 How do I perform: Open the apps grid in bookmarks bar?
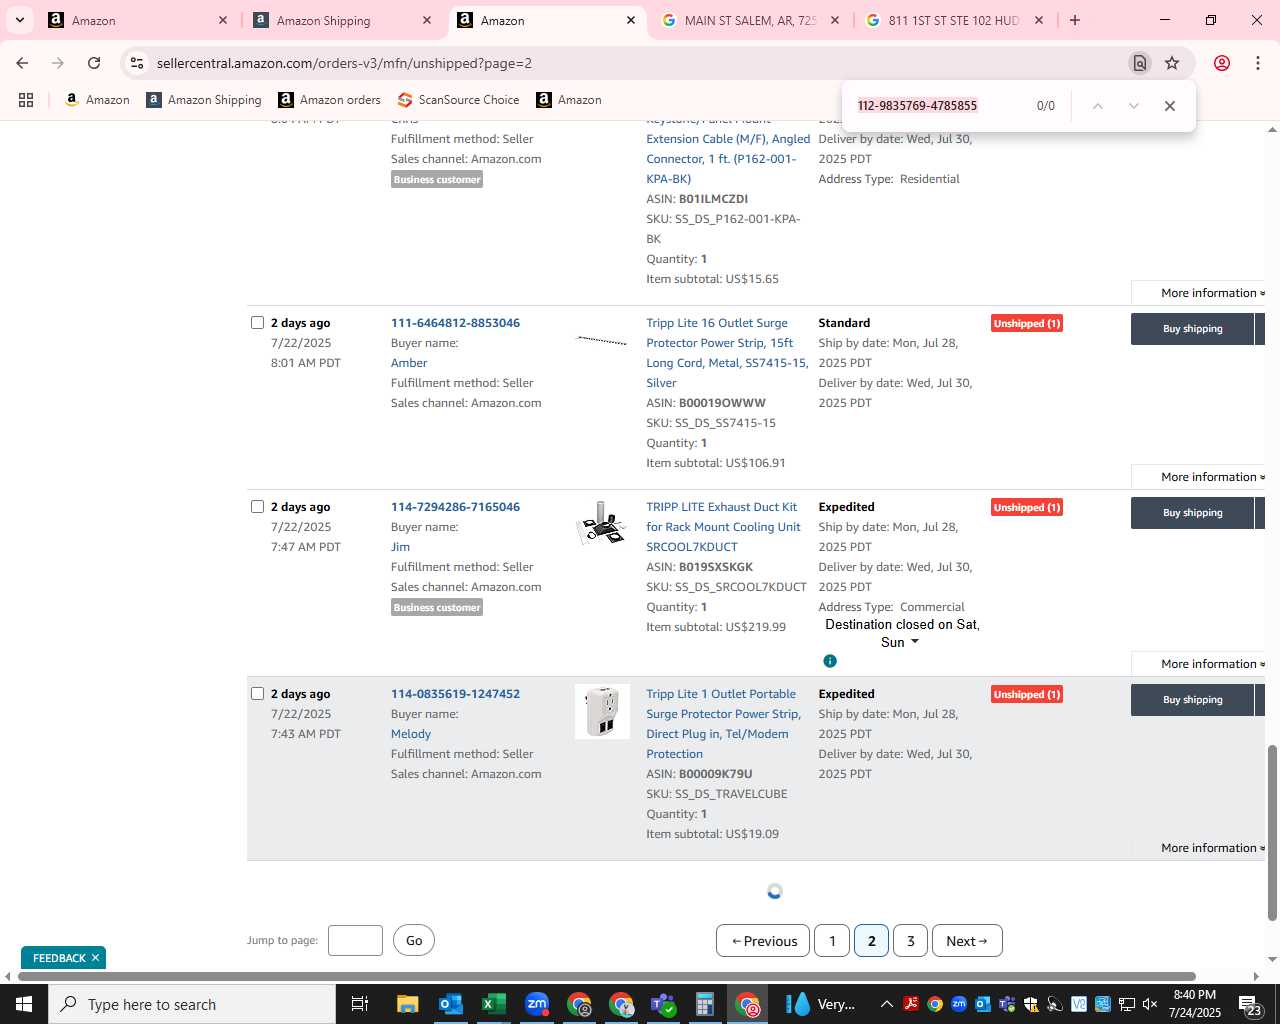pyautogui.click(x=26, y=100)
